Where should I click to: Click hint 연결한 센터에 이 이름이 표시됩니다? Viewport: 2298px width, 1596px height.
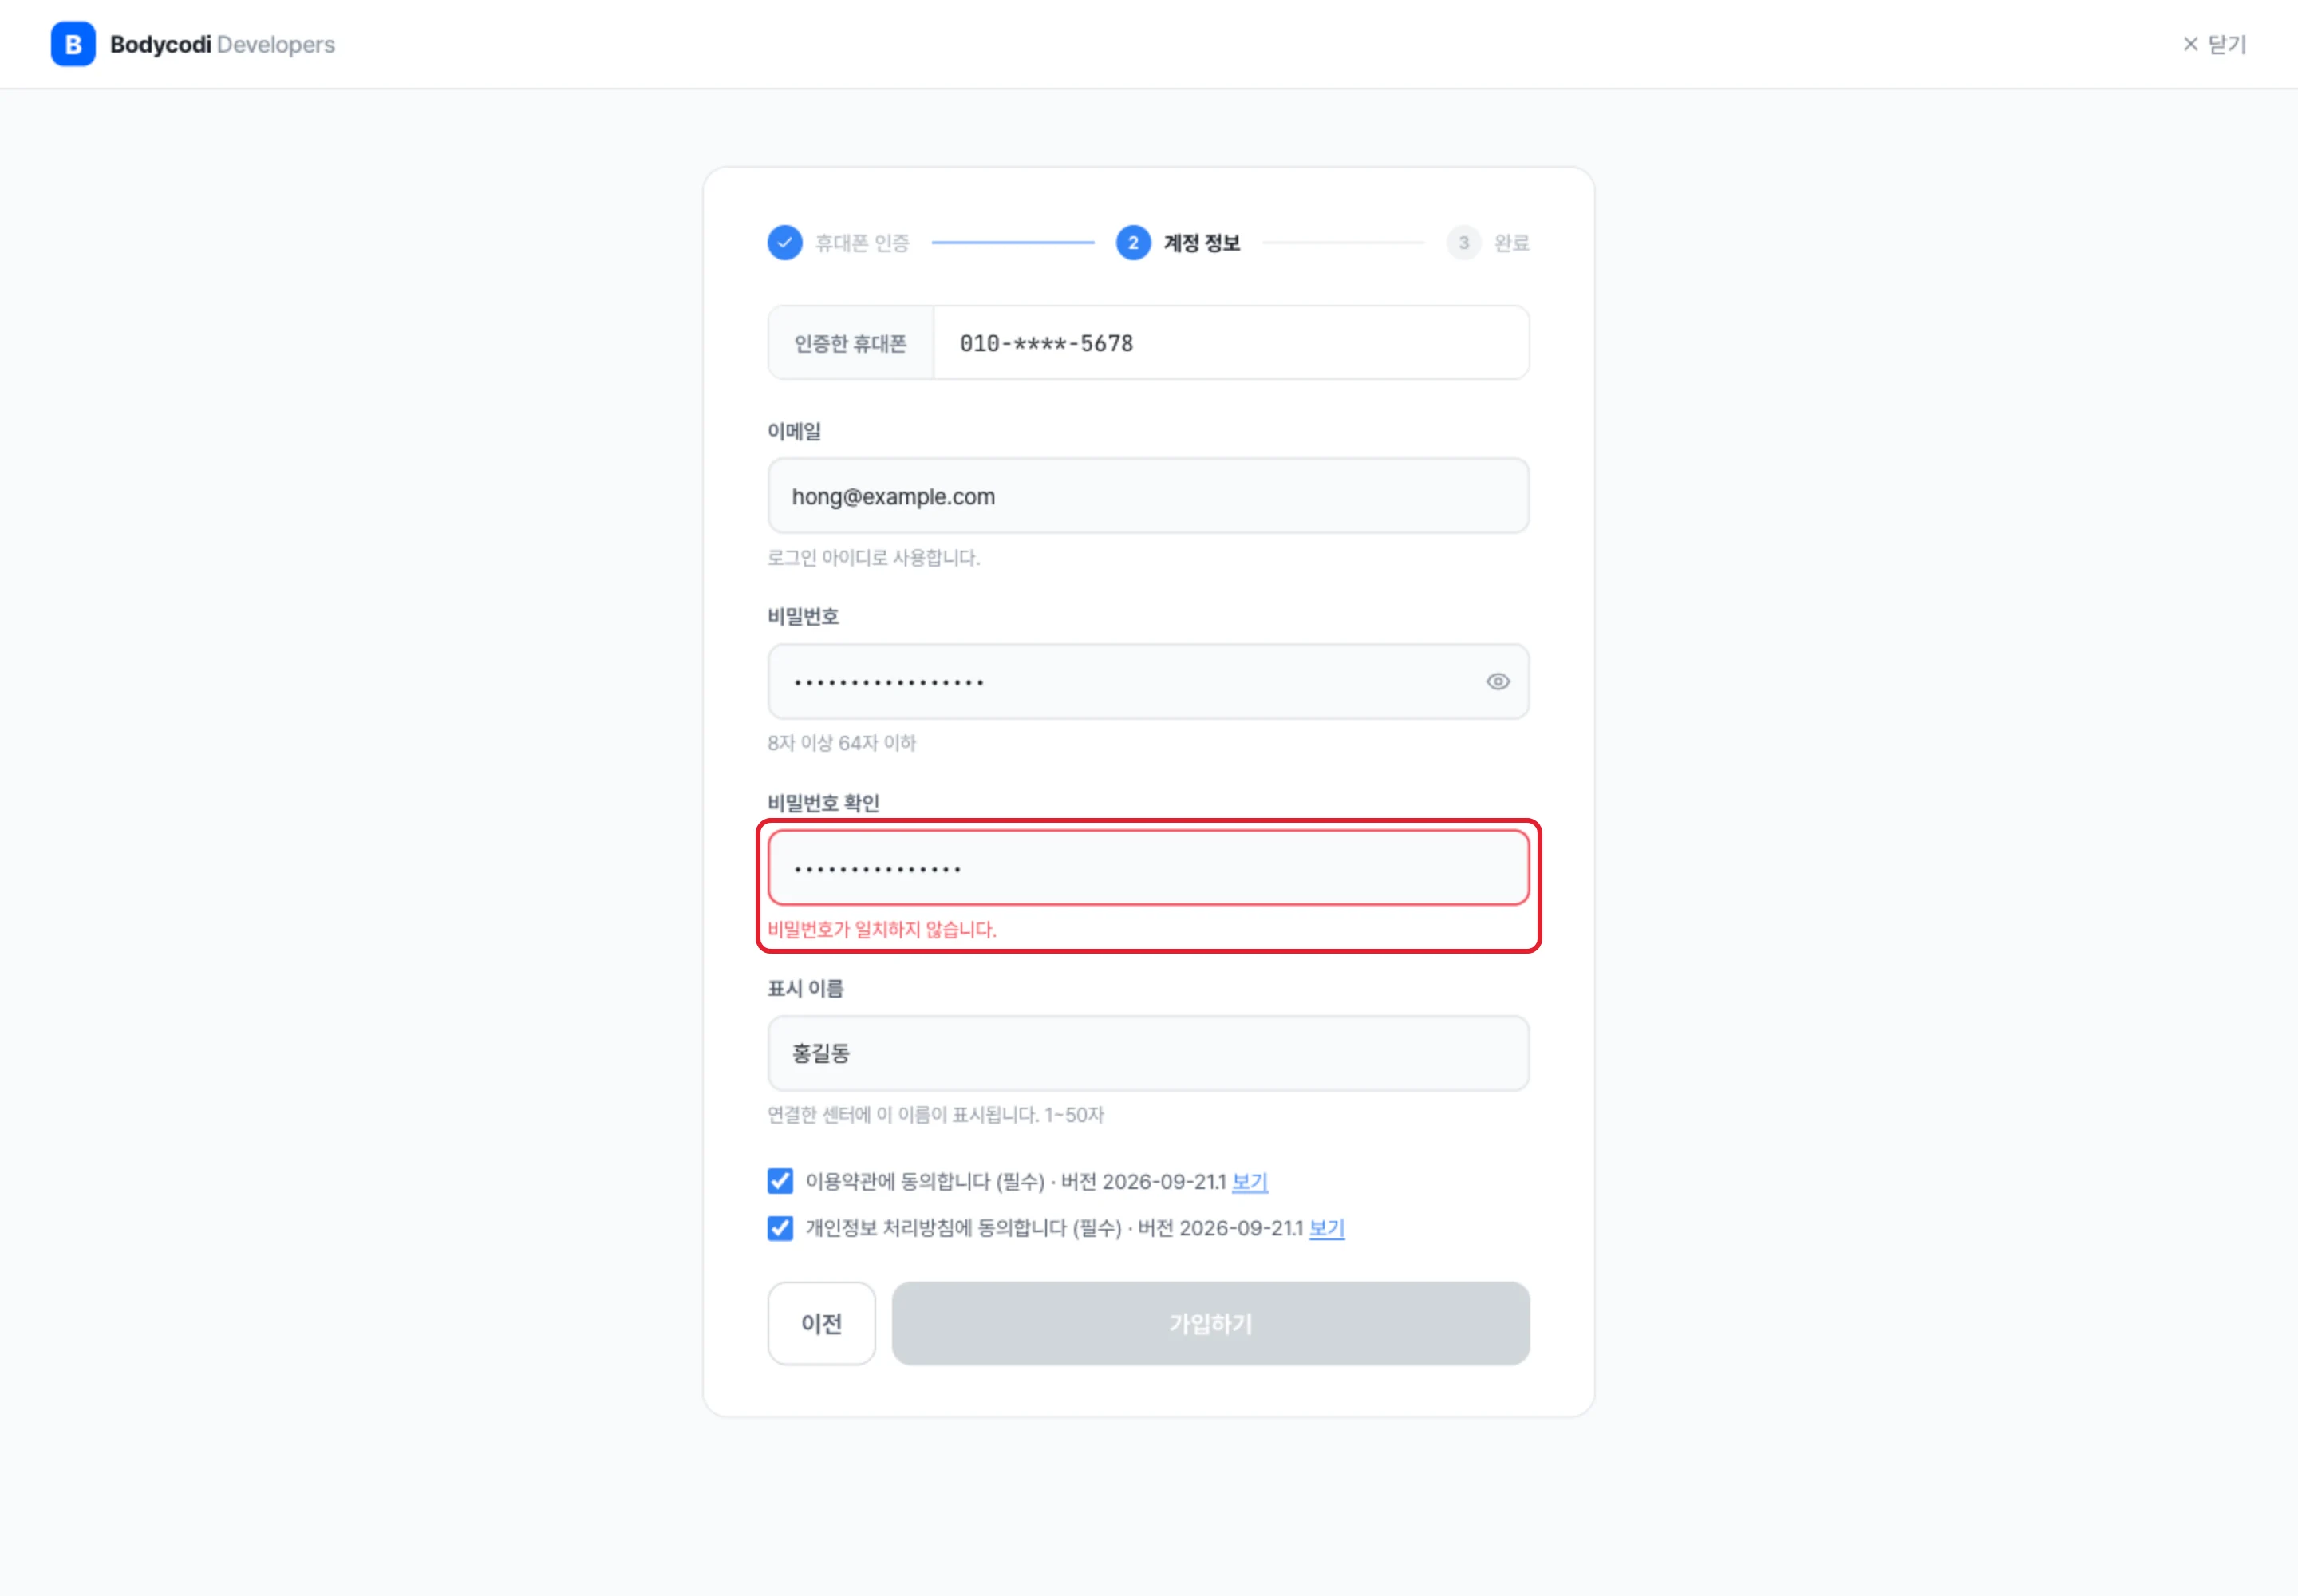935,1115
